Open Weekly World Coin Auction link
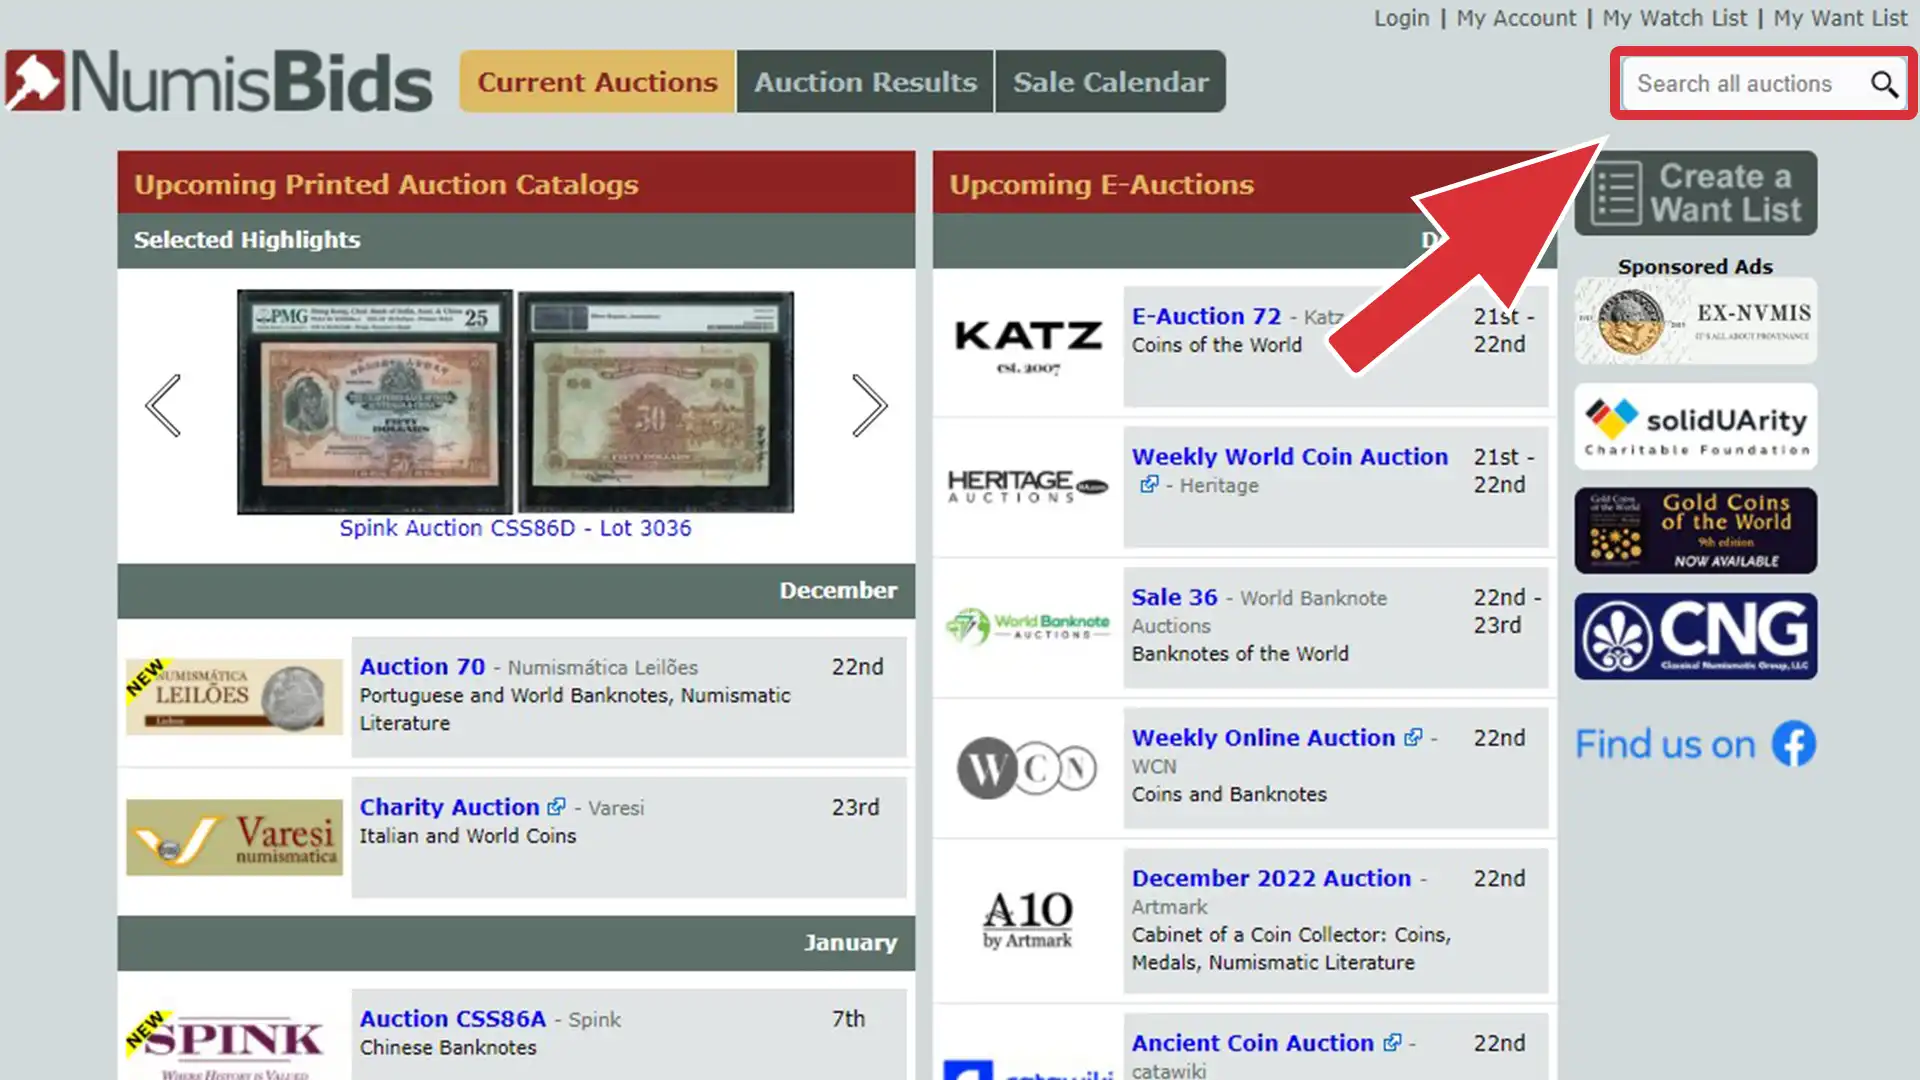This screenshot has height=1080, width=1920. [x=1290, y=456]
